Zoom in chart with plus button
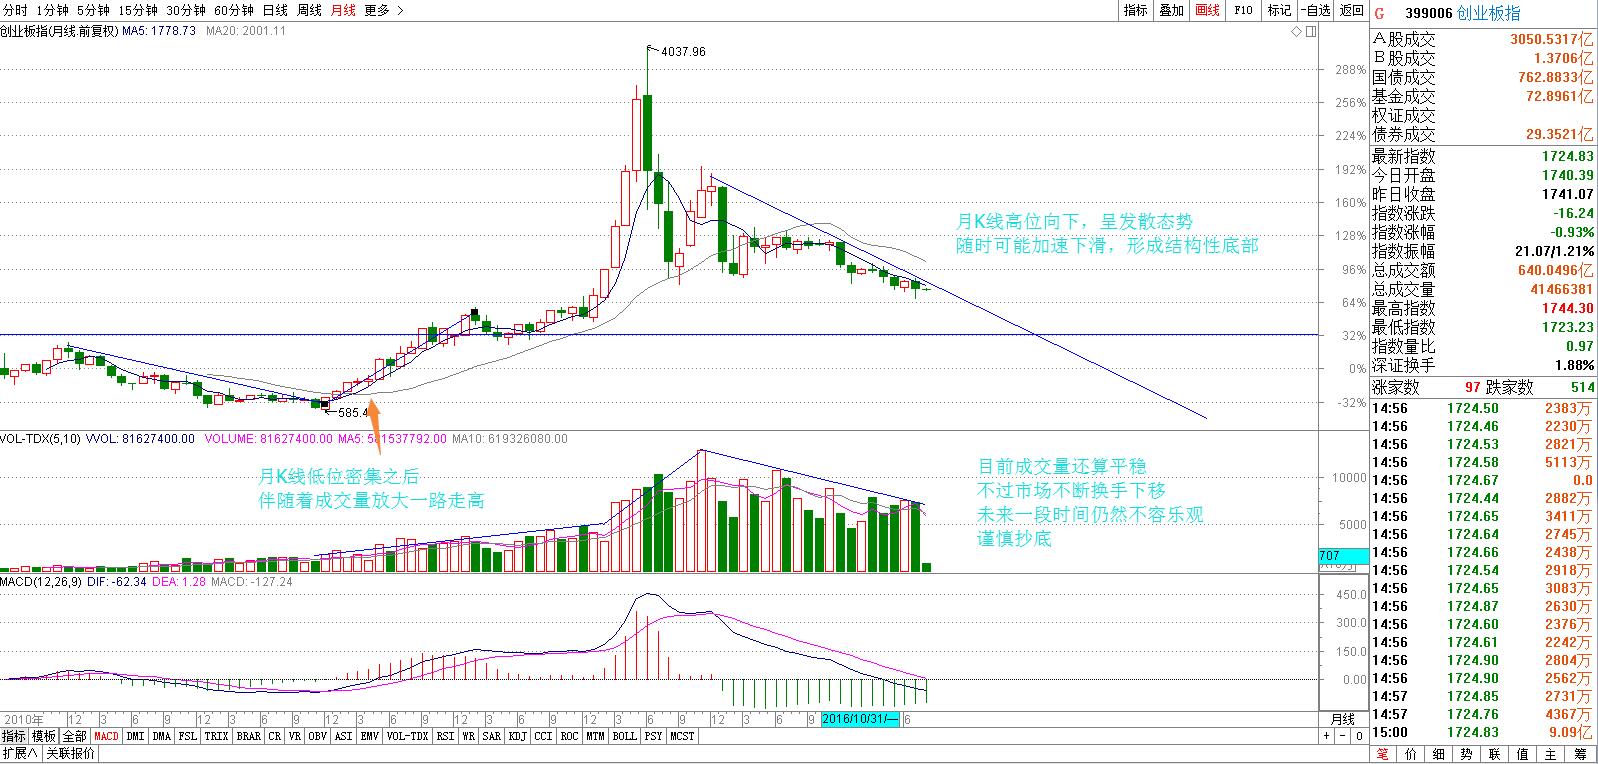Image resolution: width=1598 pixels, height=764 pixels. [1327, 736]
